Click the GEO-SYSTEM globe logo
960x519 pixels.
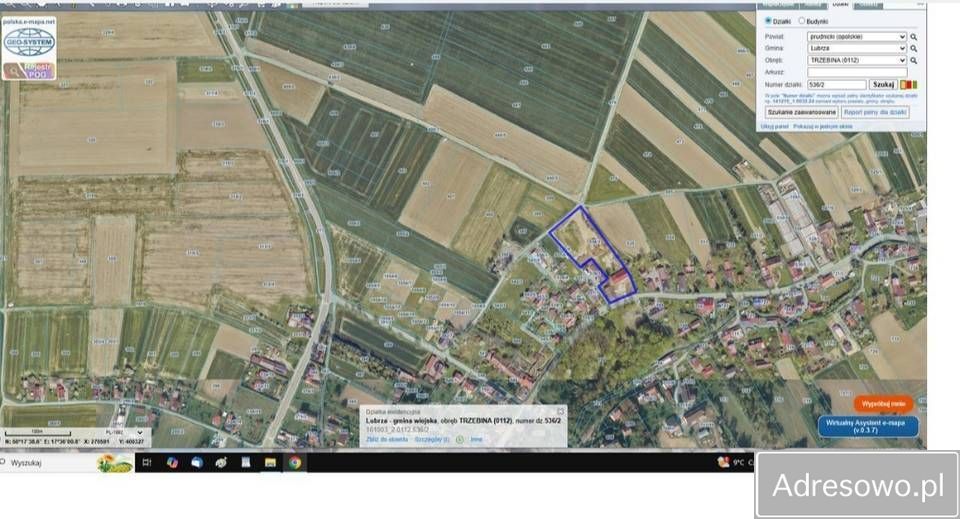coord(29,43)
